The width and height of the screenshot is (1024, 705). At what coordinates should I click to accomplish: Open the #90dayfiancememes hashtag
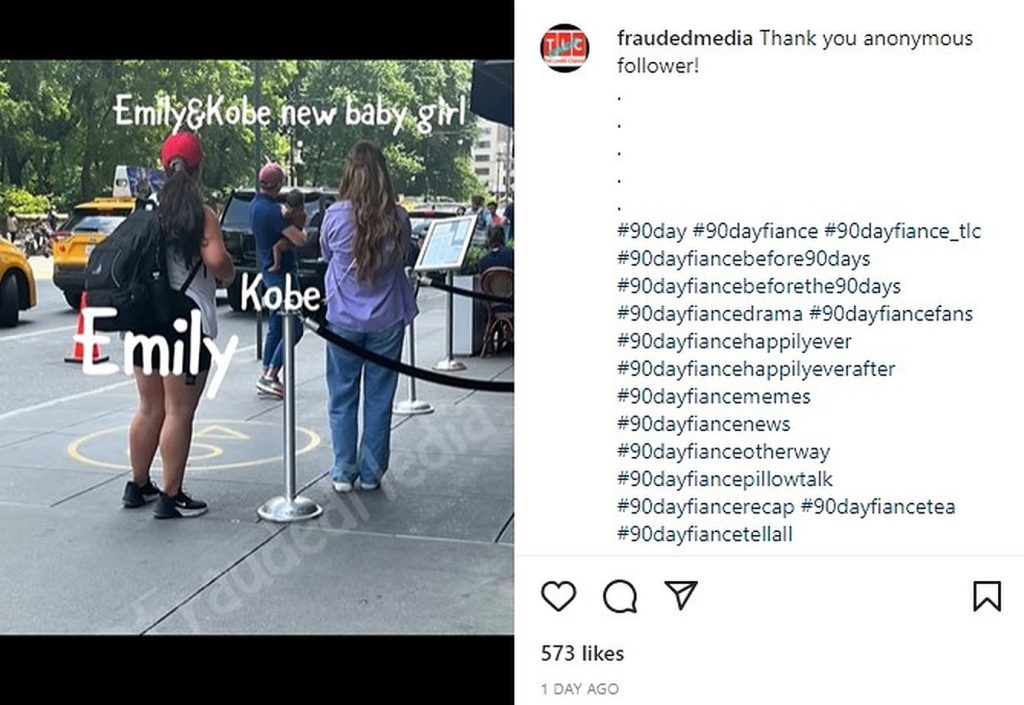pyautogui.click(x=714, y=397)
